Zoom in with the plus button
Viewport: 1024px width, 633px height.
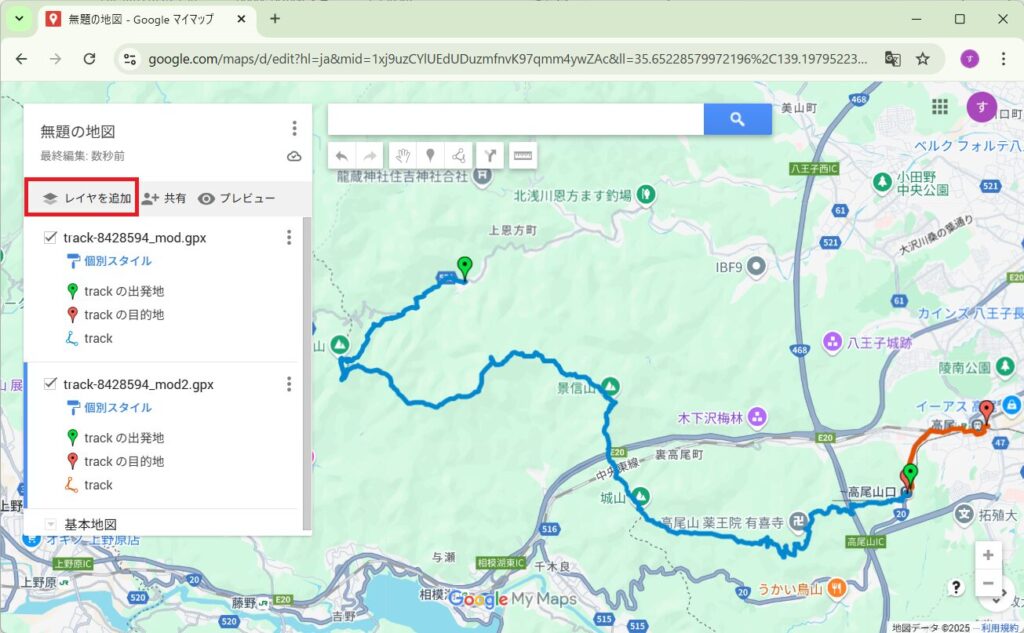(x=988, y=555)
